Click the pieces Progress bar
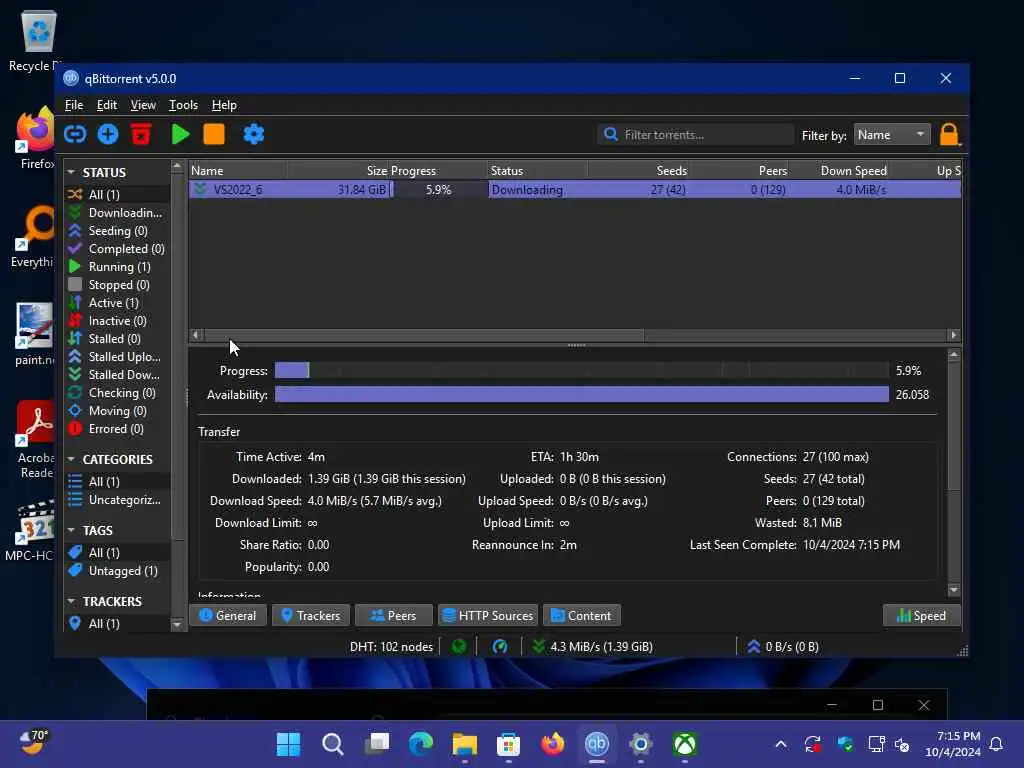 click(581, 371)
